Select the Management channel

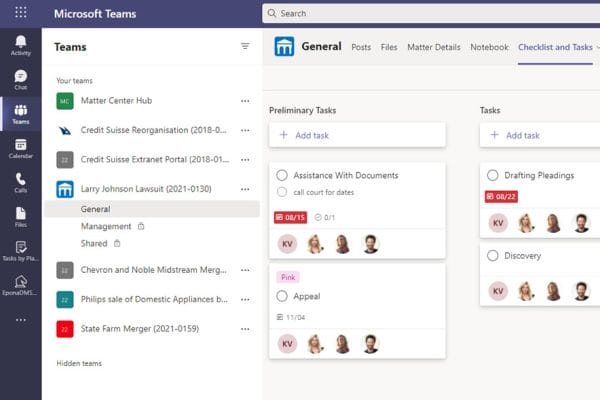tap(106, 226)
